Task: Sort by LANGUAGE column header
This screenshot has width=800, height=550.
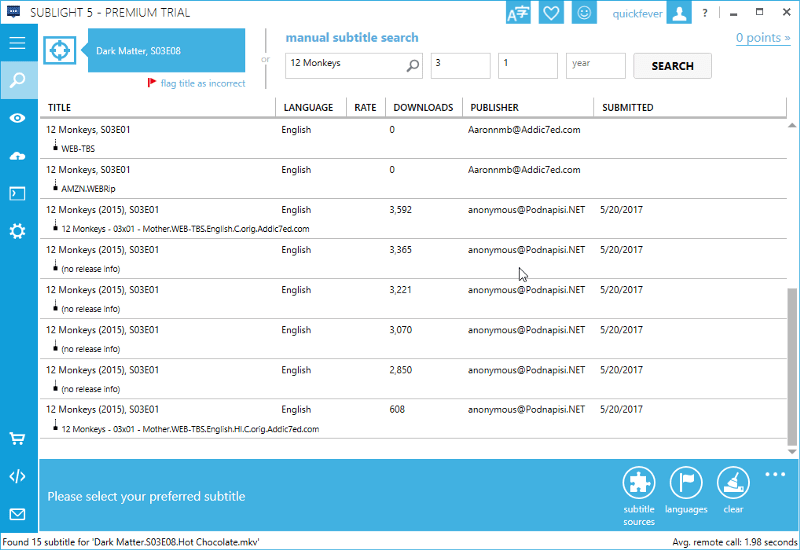Action: coord(311,108)
